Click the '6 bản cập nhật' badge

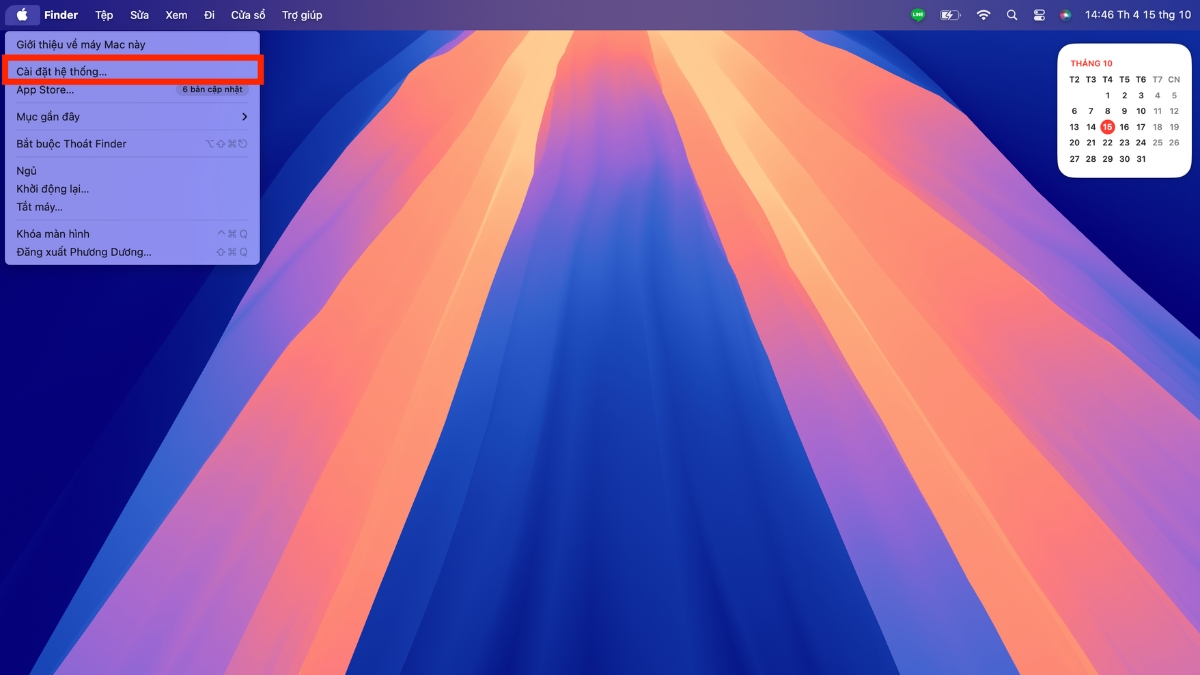[x=212, y=90]
